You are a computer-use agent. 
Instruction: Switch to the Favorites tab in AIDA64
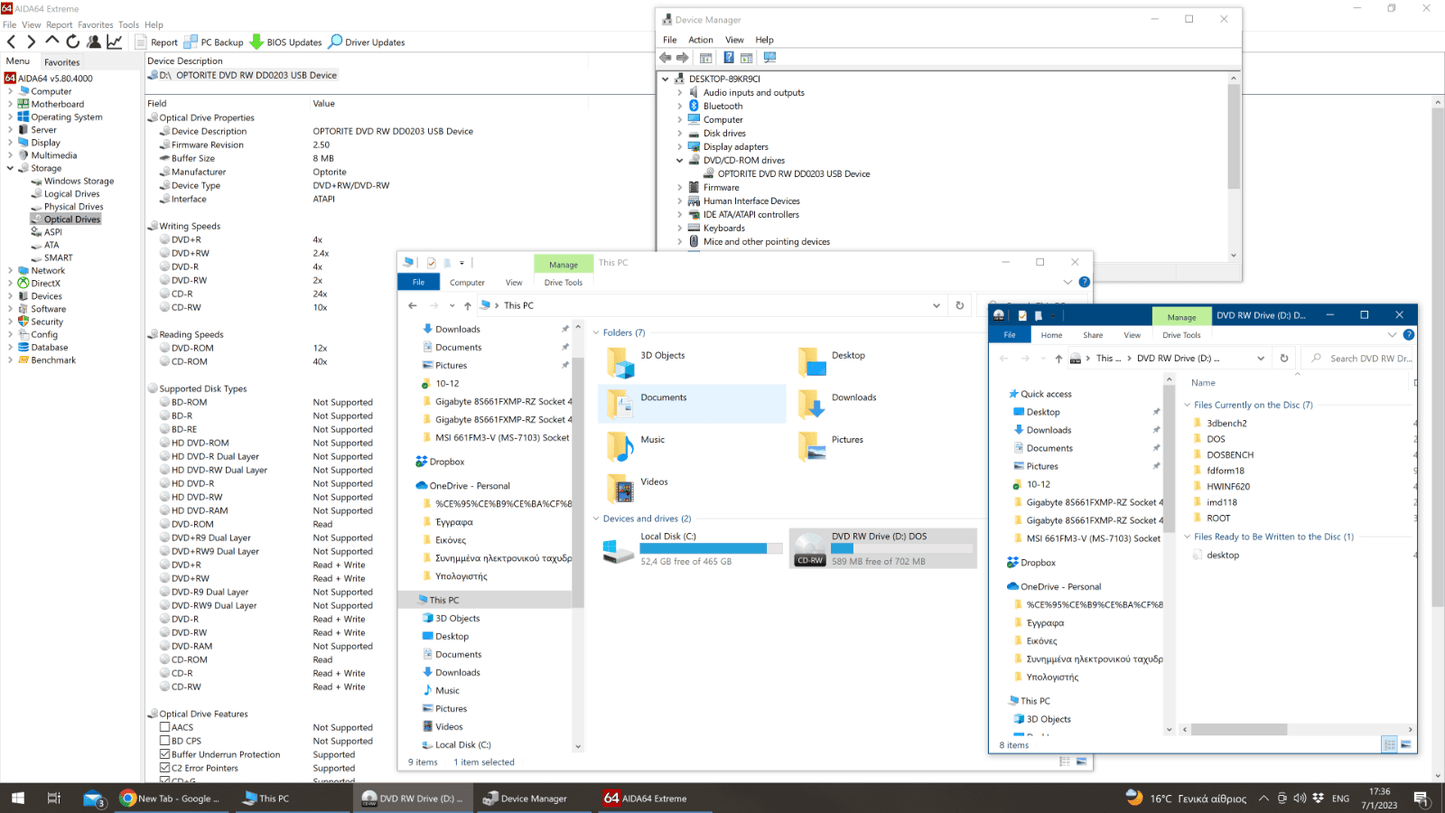click(62, 62)
